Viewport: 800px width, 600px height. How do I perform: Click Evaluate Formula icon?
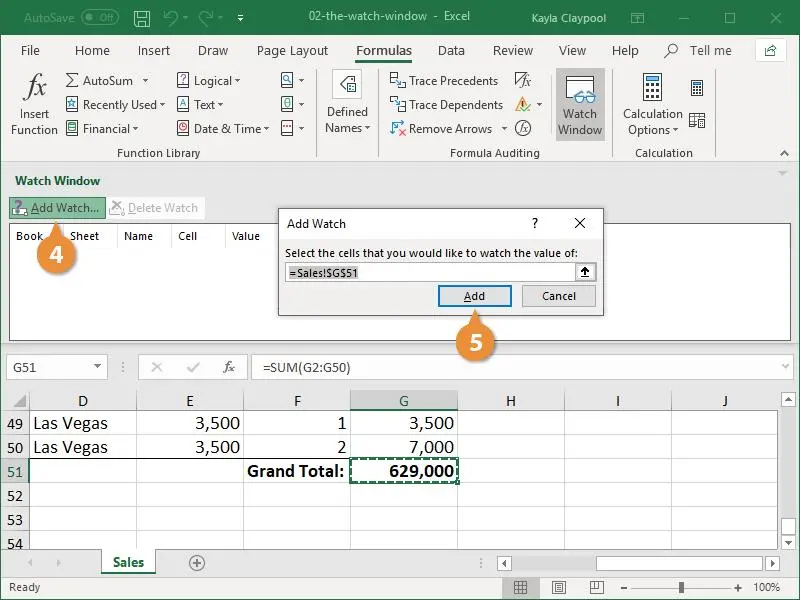tap(522, 128)
